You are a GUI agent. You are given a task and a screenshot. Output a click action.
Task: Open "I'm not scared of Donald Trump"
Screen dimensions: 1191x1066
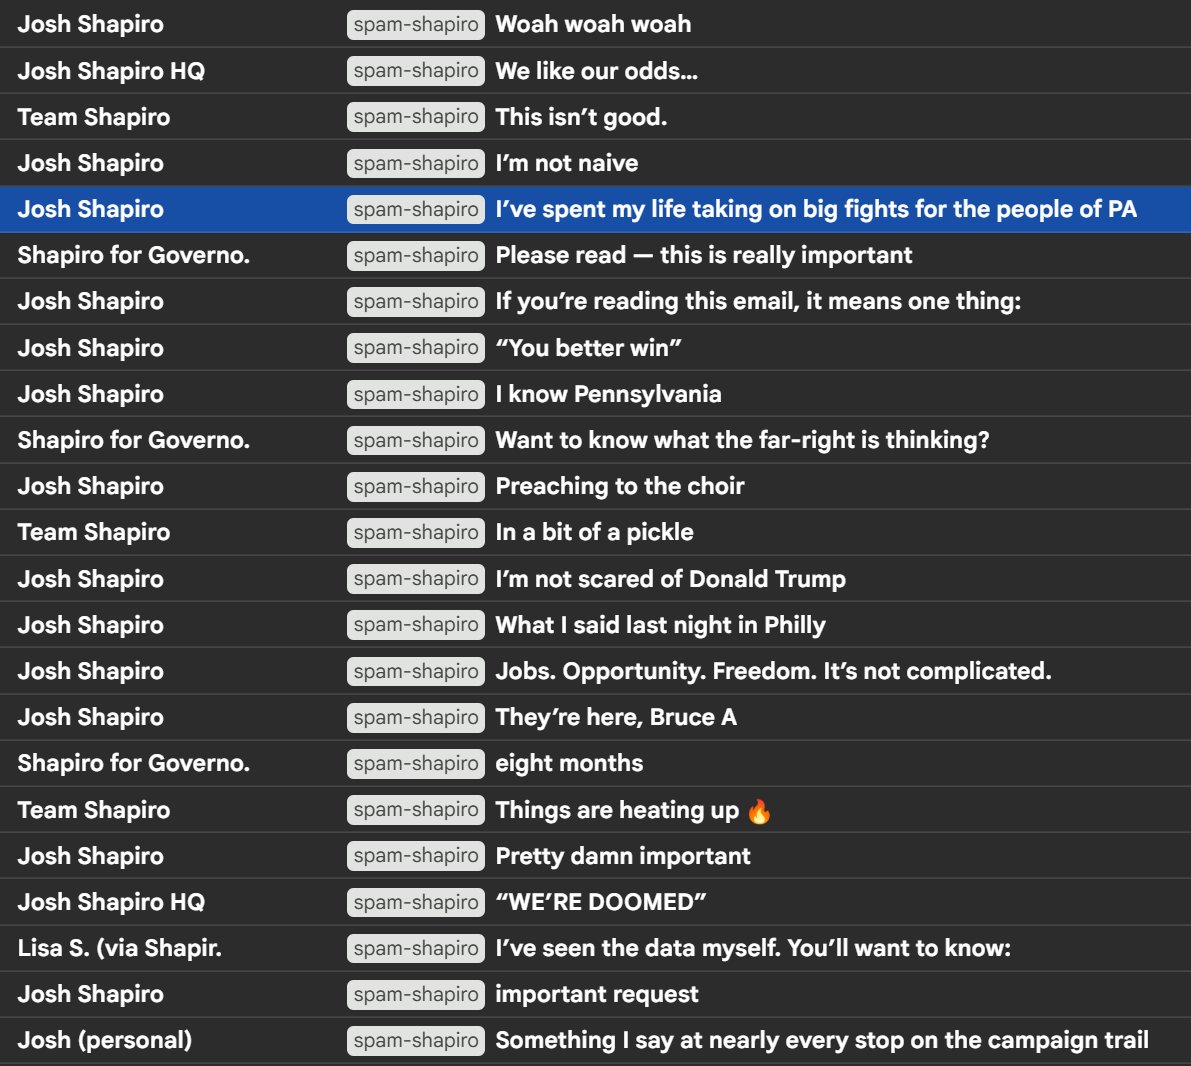point(671,579)
